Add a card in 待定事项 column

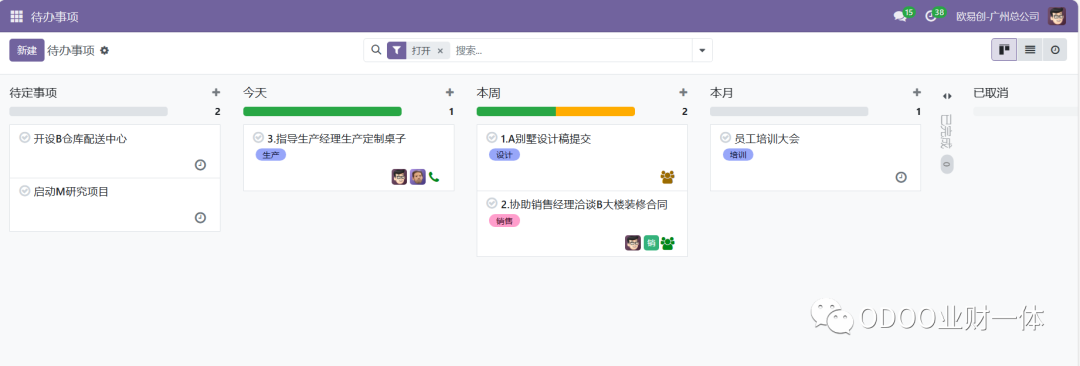[x=216, y=92]
